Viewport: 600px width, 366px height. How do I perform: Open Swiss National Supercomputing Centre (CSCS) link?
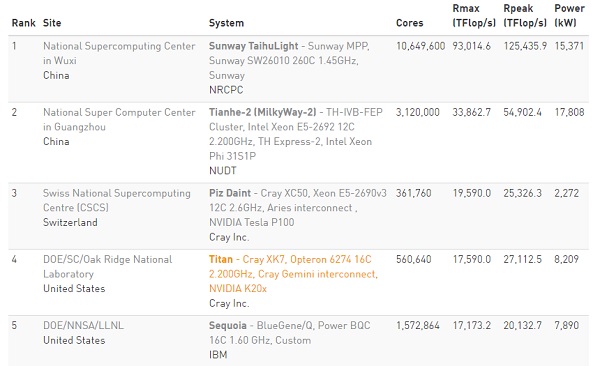117,200
